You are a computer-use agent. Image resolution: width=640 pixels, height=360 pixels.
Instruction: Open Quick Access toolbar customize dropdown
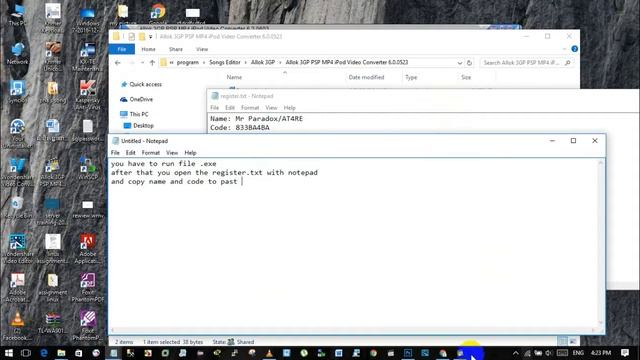click(x=151, y=37)
